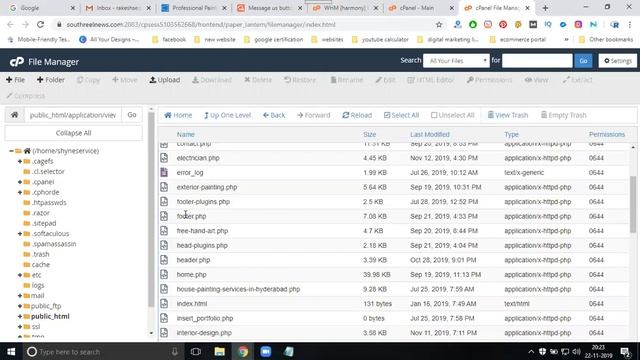Click the Rename toolbar button
This screenshot has height=360, width=640.
[347, 80]
